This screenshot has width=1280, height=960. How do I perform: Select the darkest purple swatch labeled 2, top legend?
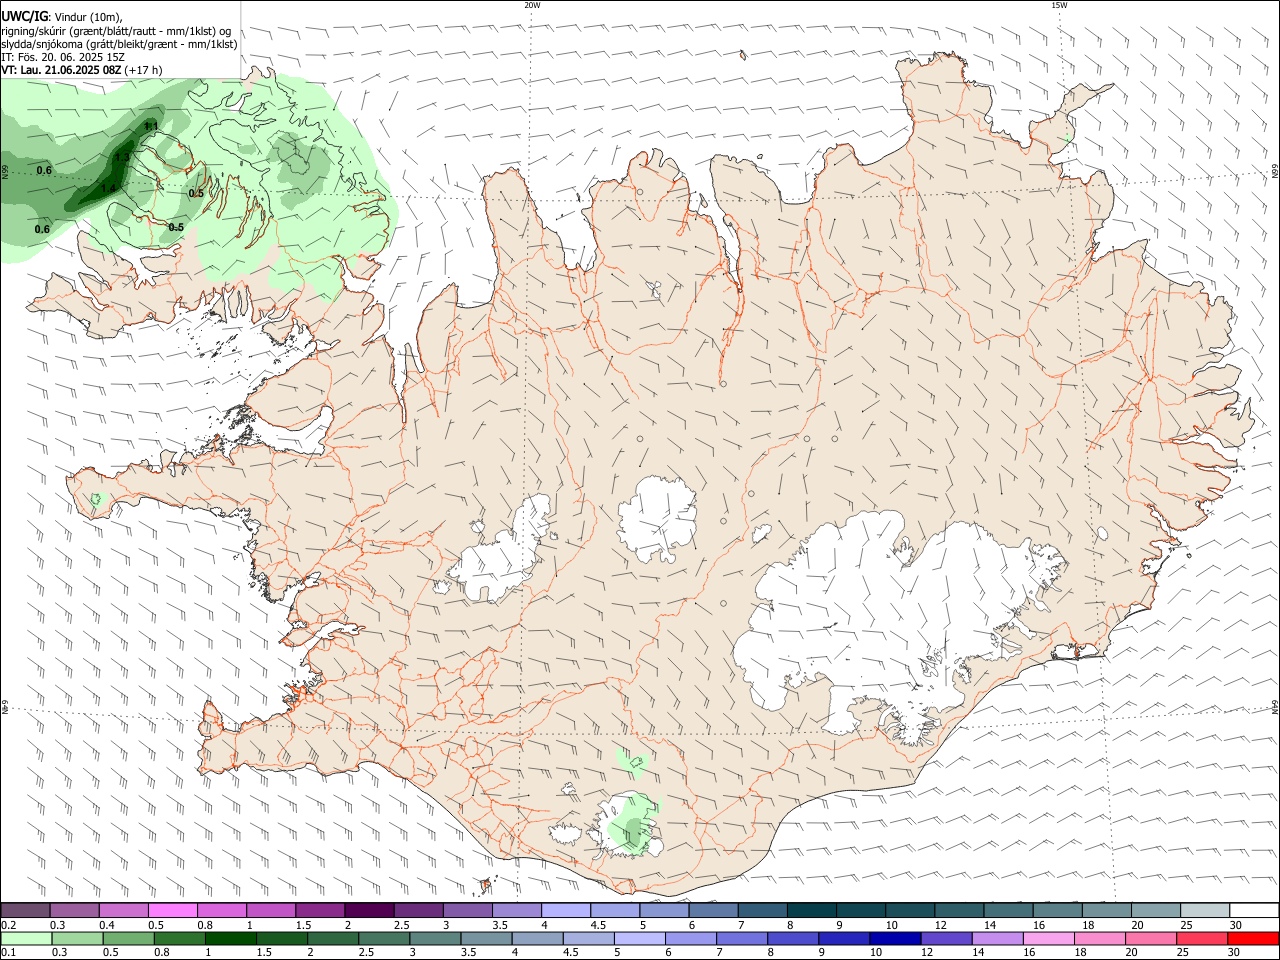[368, 911]
